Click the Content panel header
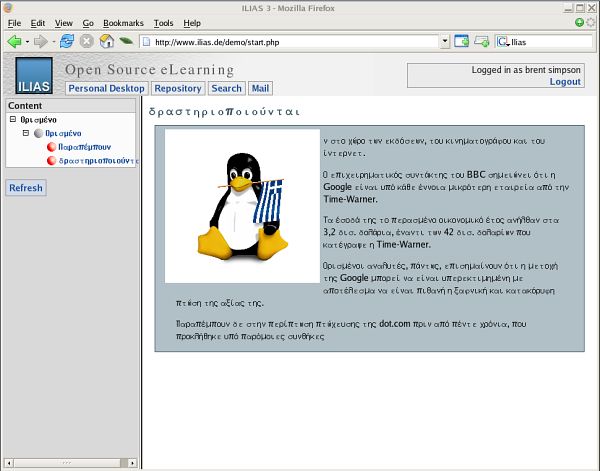 tap(71, 106)
